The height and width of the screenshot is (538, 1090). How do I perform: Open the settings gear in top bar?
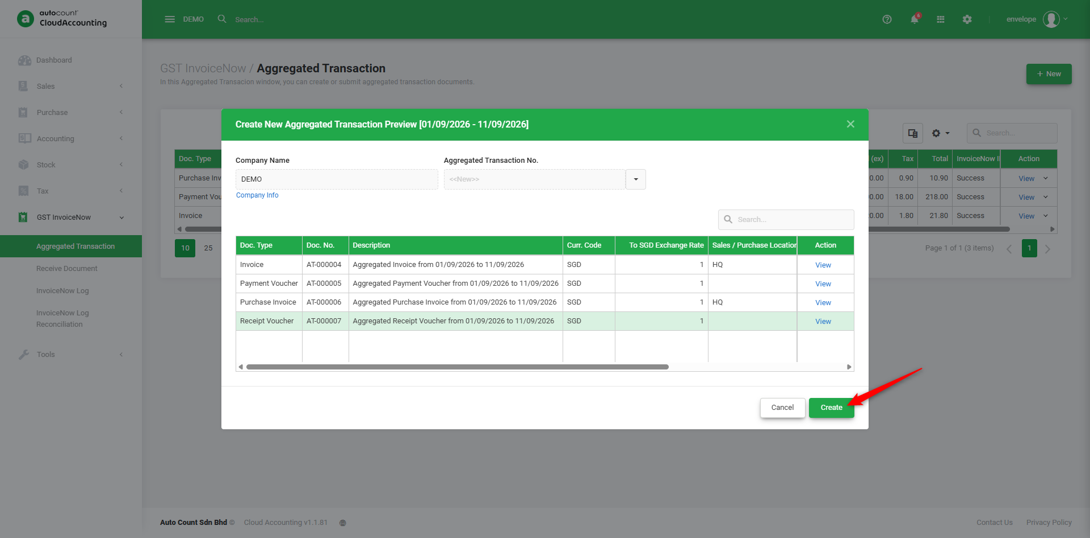point(967,19)
